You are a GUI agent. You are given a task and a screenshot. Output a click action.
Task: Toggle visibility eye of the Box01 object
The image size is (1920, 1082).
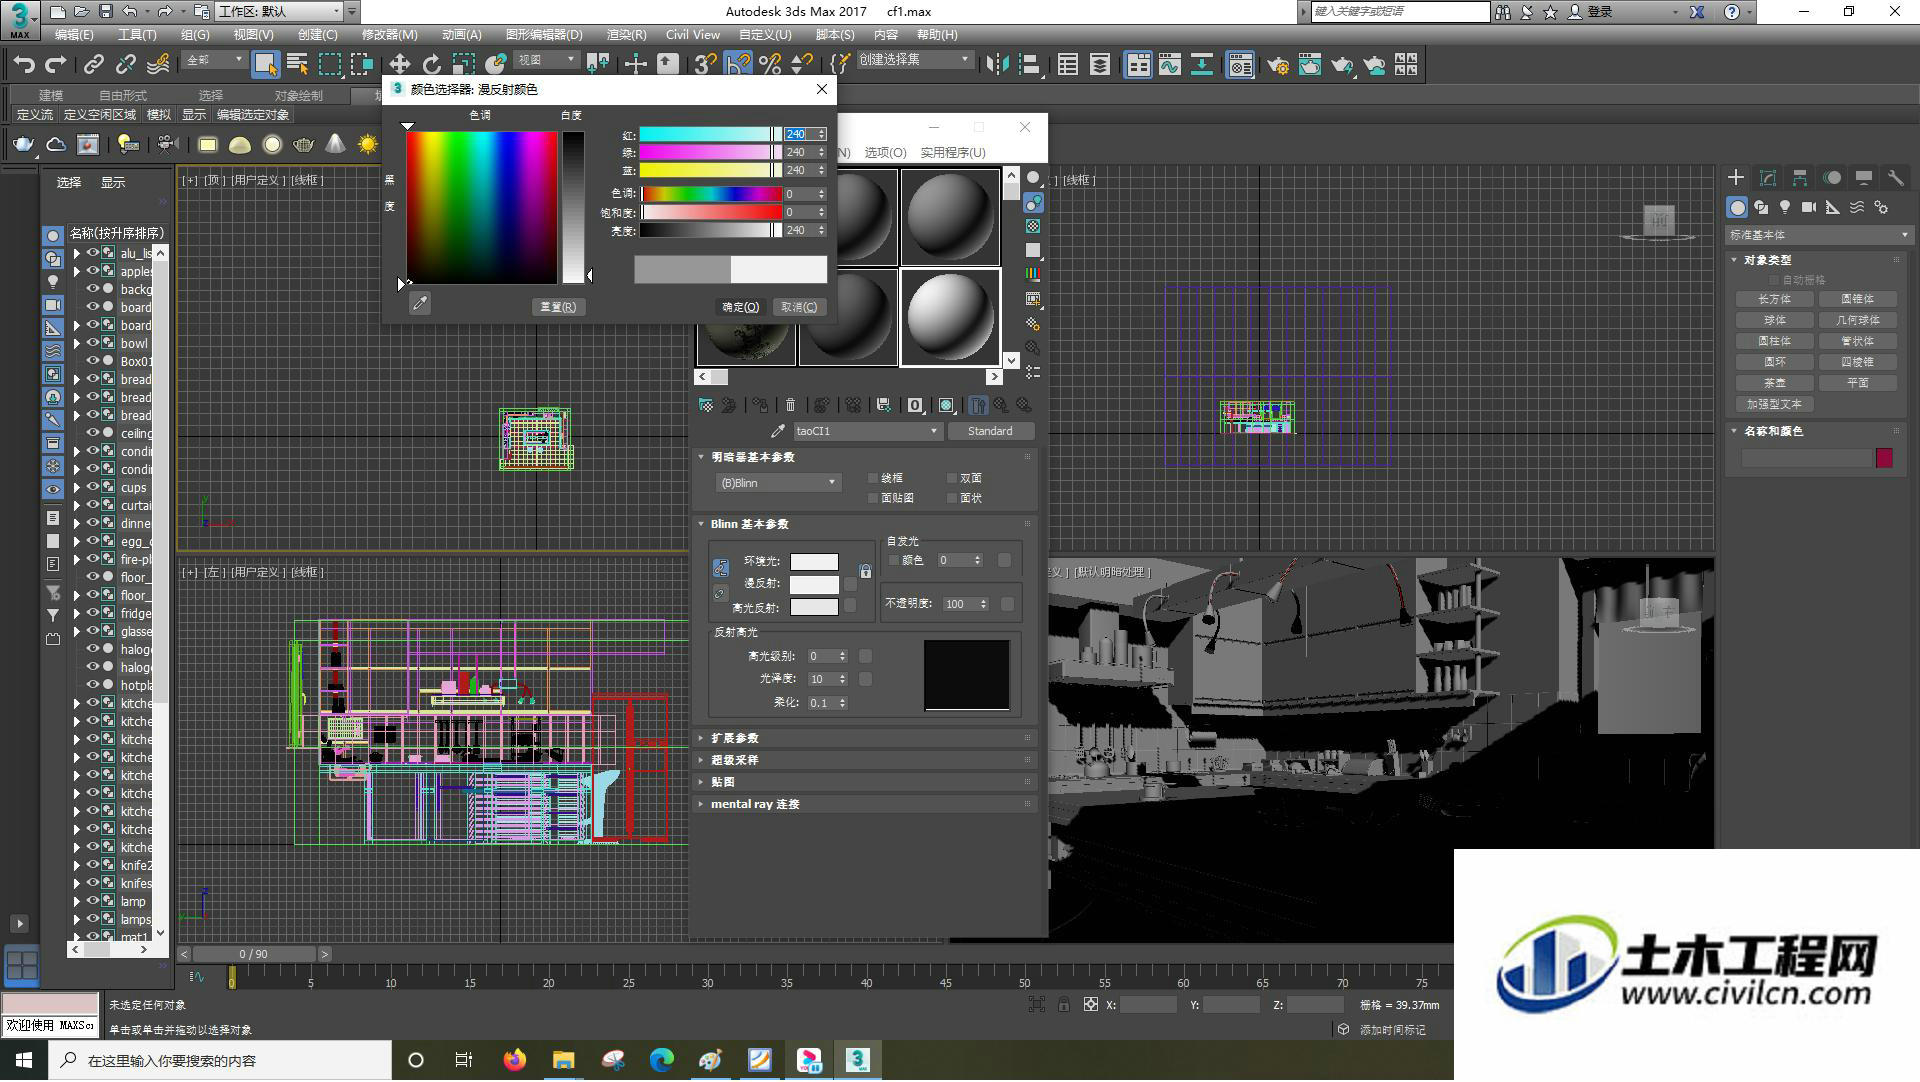point(93,361)
